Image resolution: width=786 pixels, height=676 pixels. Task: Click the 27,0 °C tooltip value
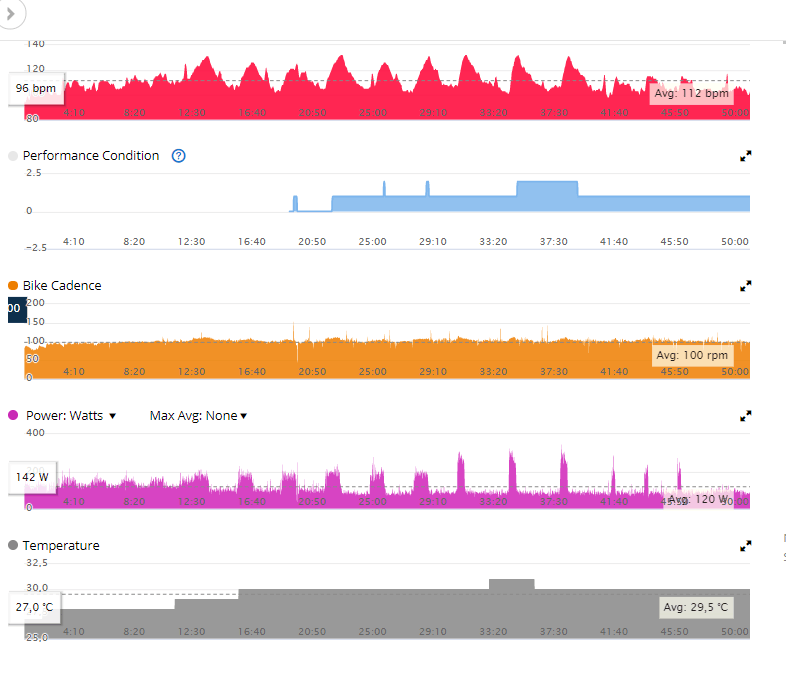34,607
